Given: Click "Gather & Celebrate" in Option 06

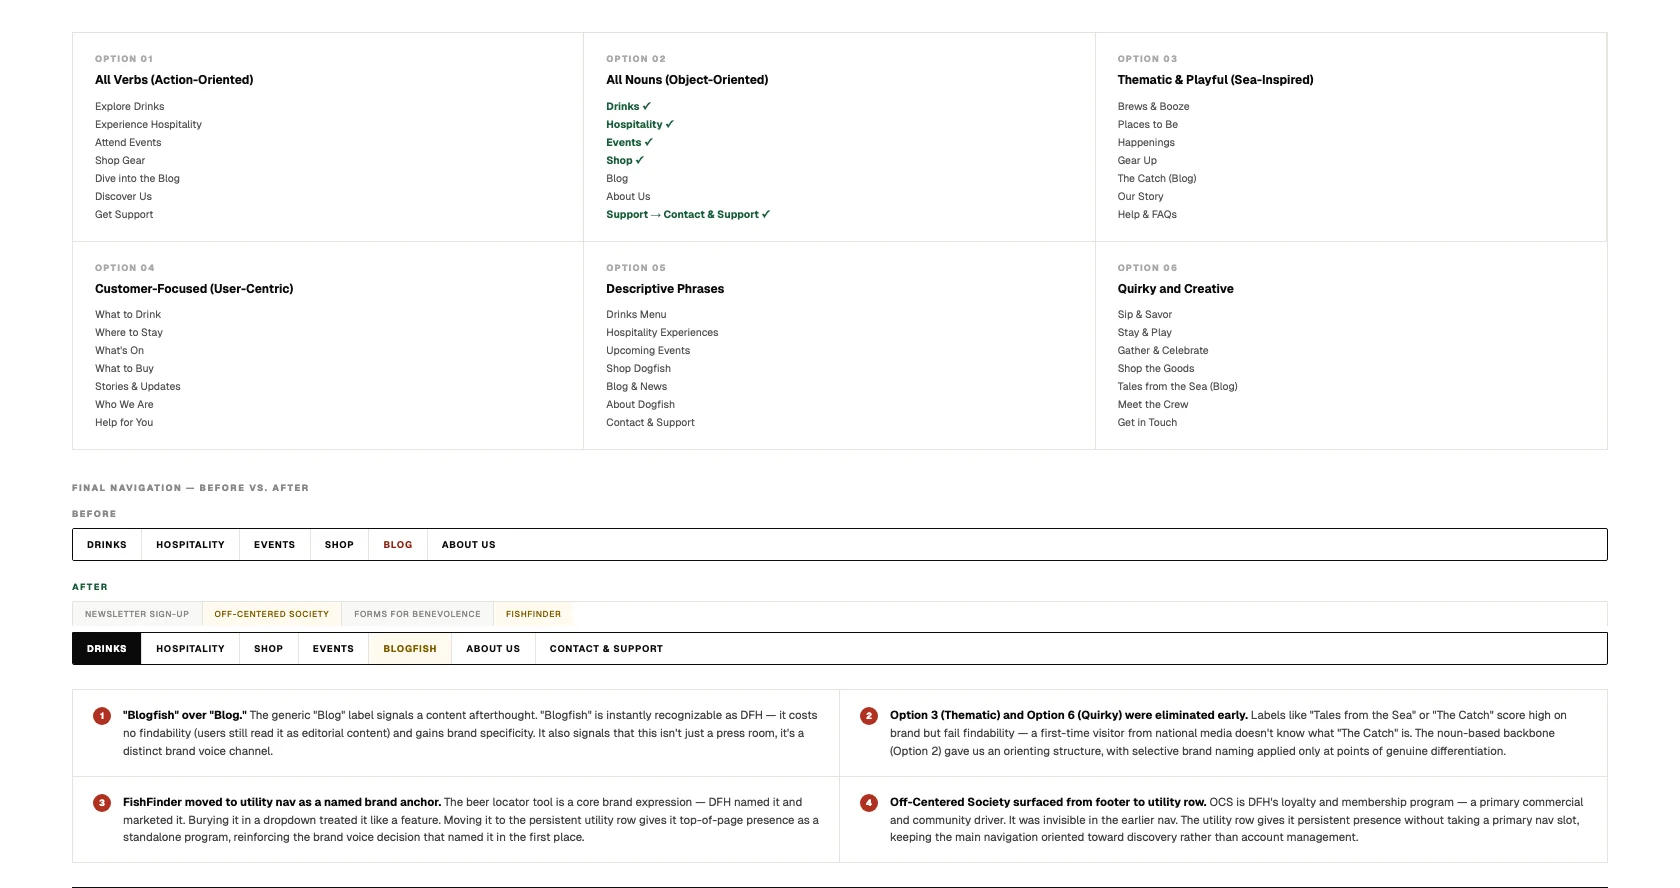Looking at the screenshot, I should 1163,351.
